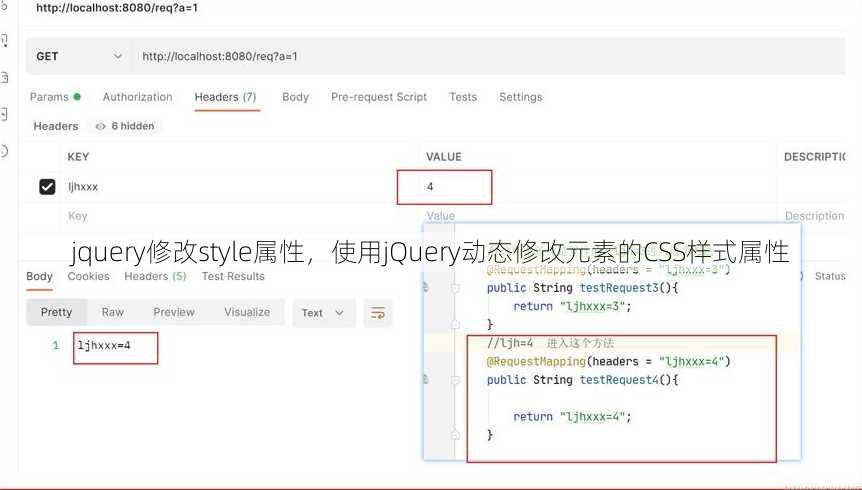Open the response Headers (5) tab
This screenshot has height=490, width=862.
[x=155, y=276]
